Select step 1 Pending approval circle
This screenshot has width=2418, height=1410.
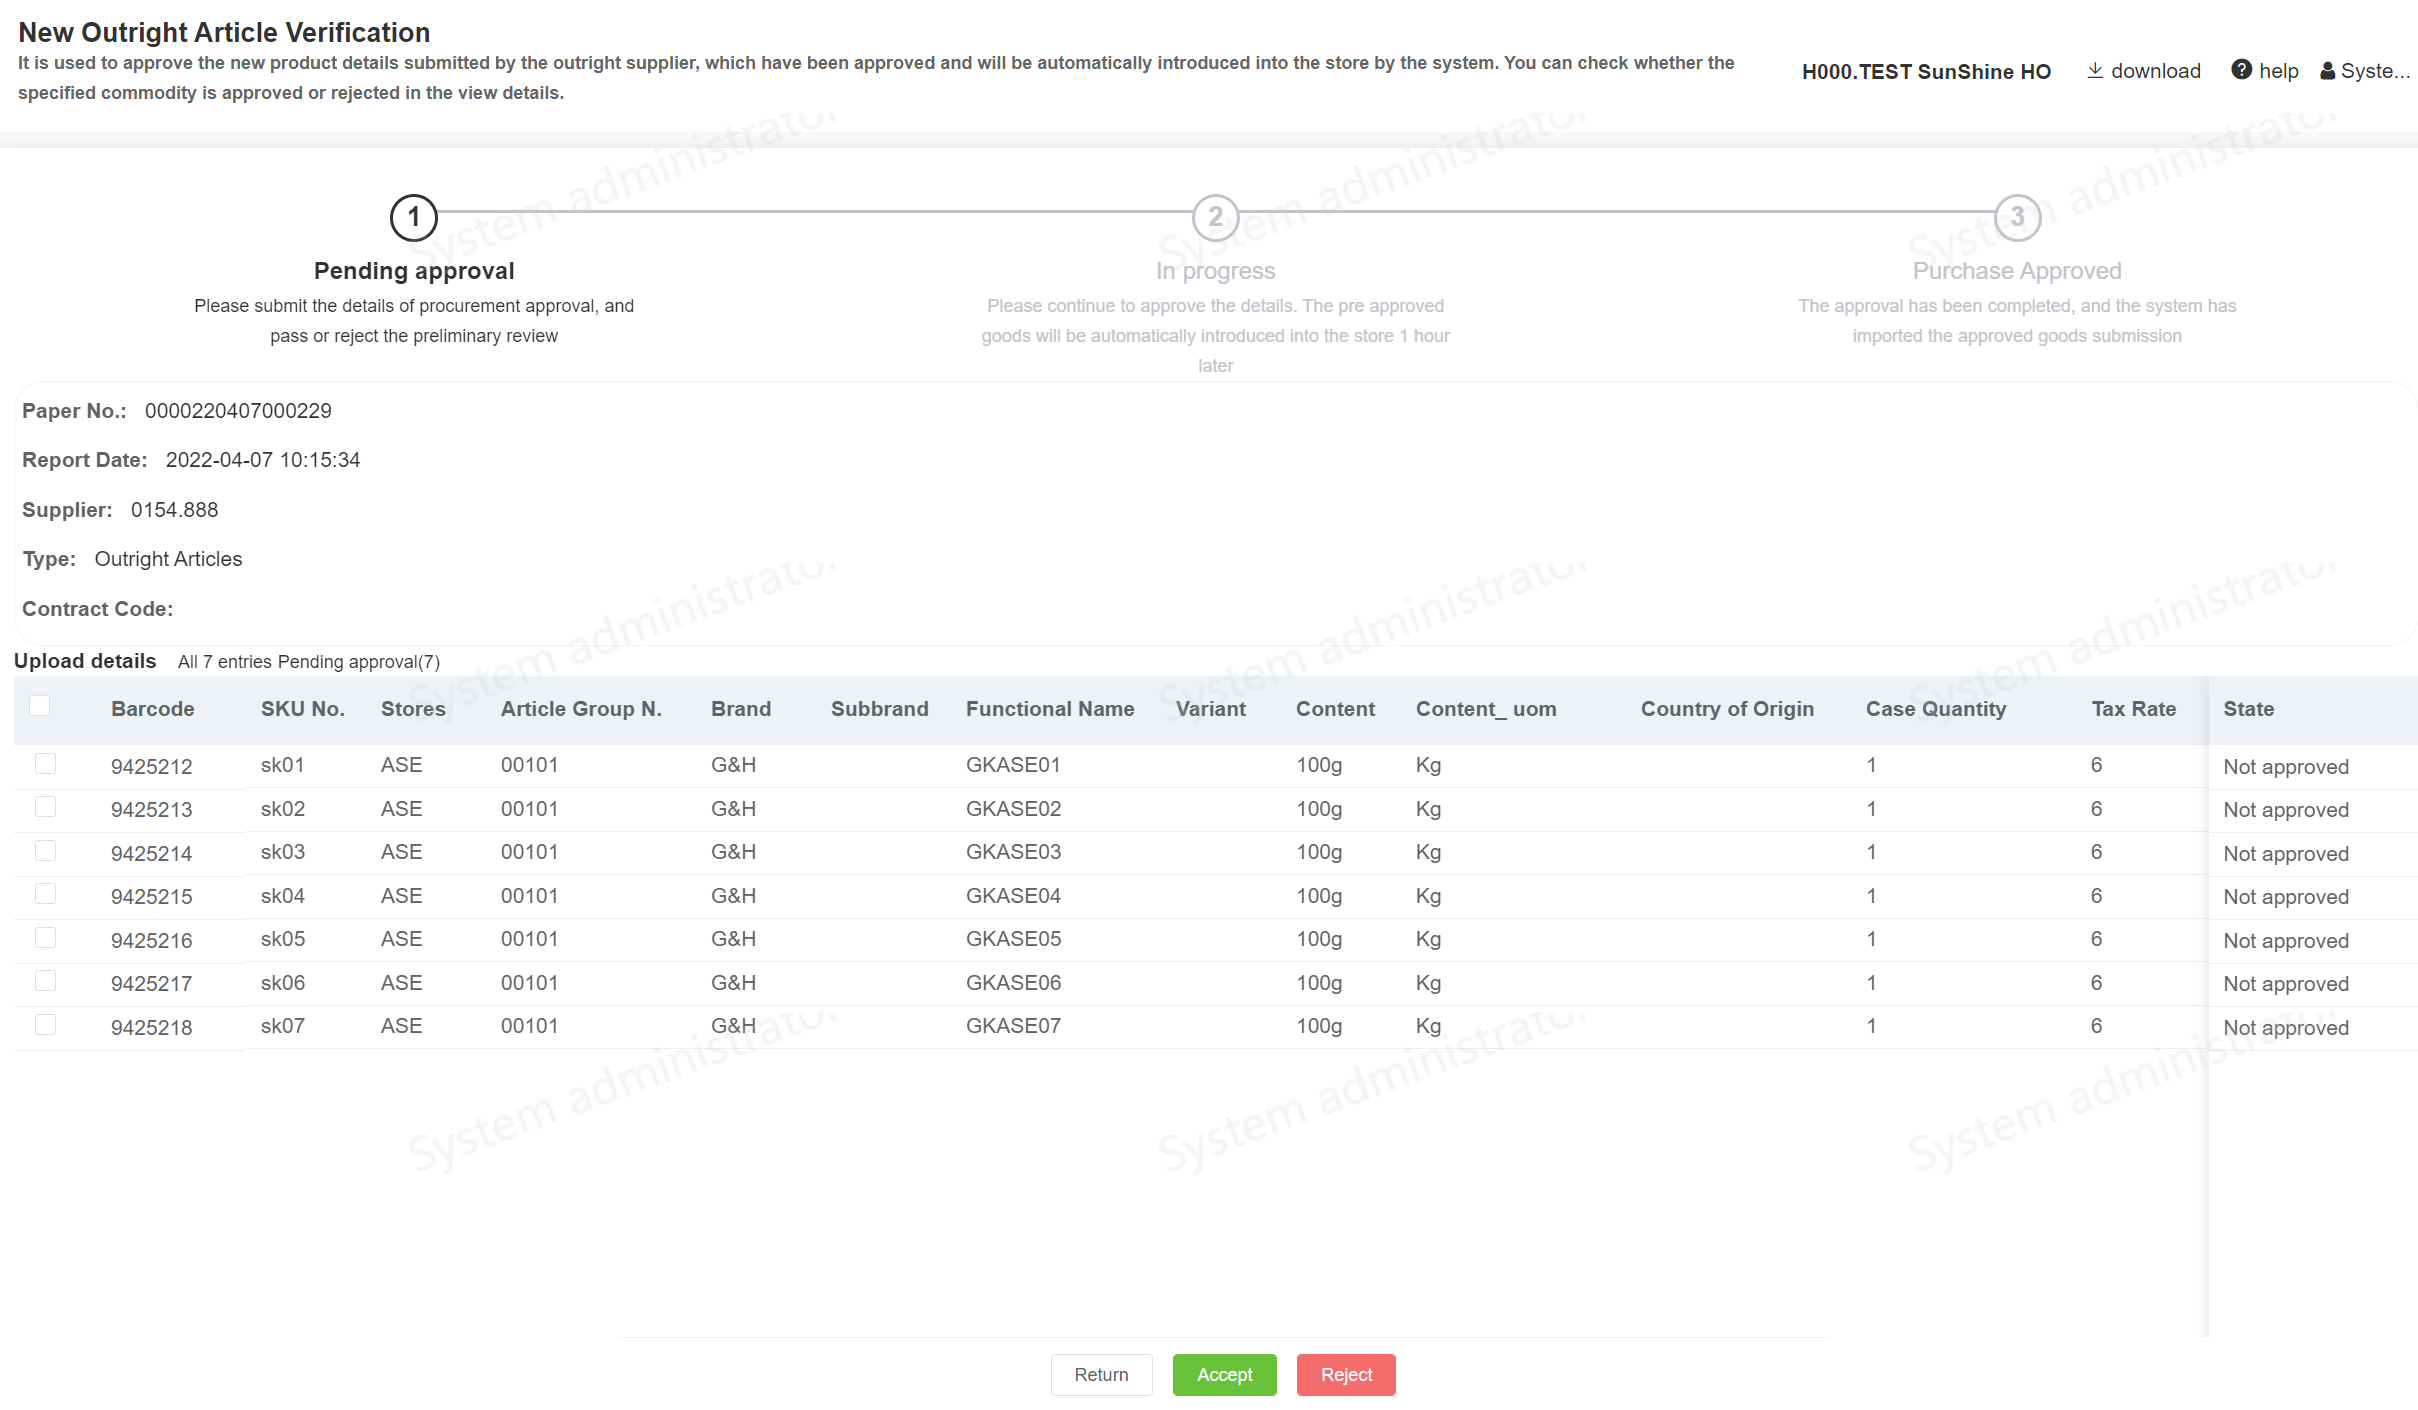[413, 217]
